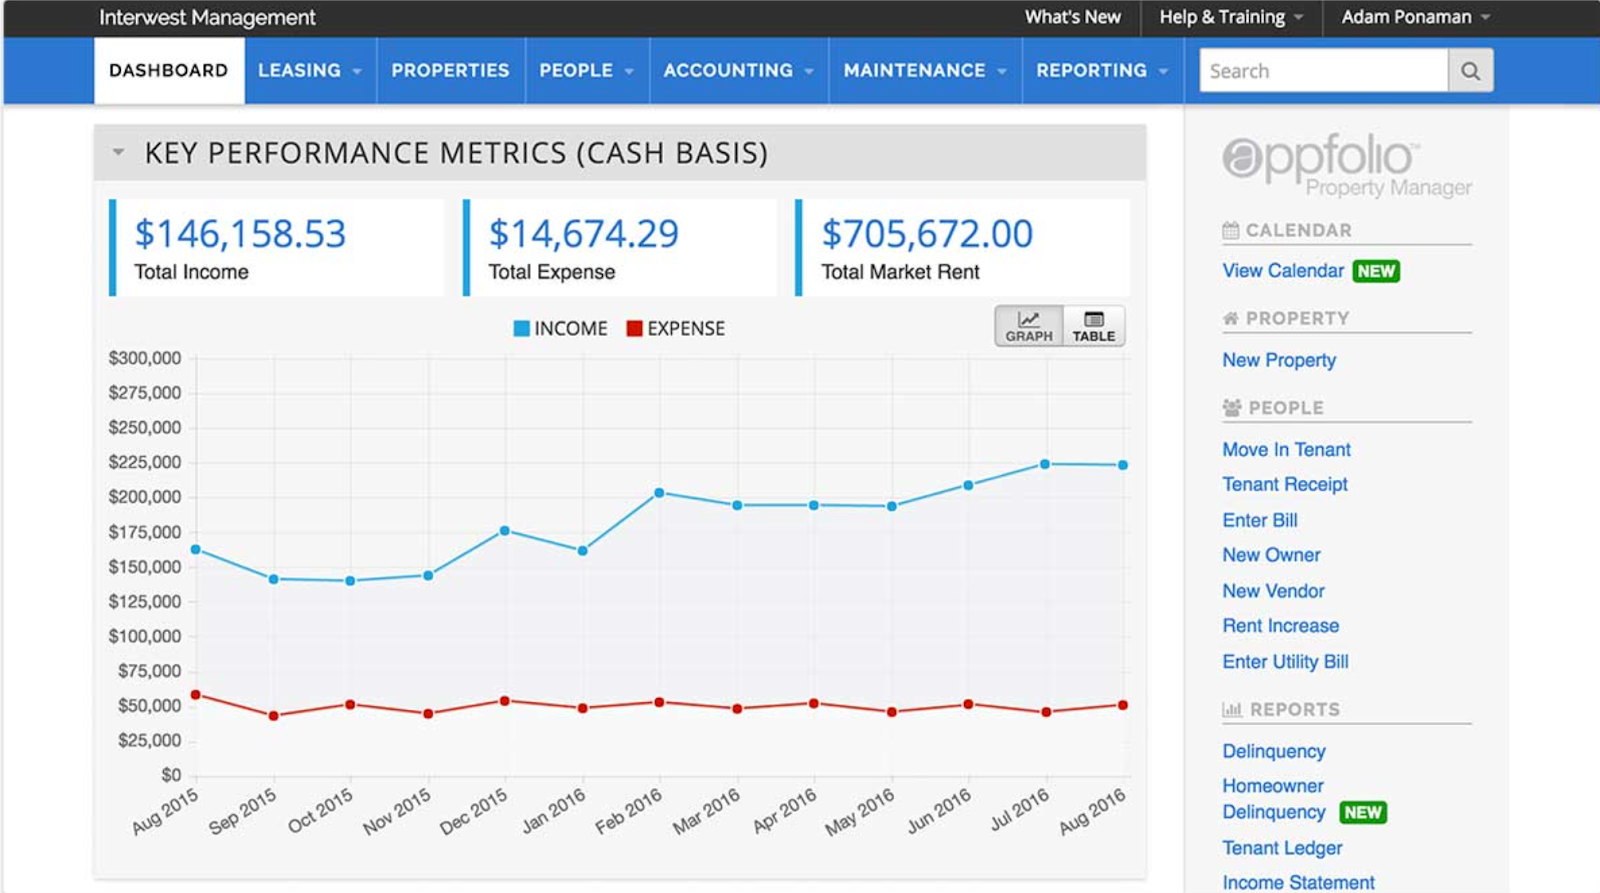Expand the Help & Training menu
Viewport: 1600px width, 893px height.
click(1231, 17)
